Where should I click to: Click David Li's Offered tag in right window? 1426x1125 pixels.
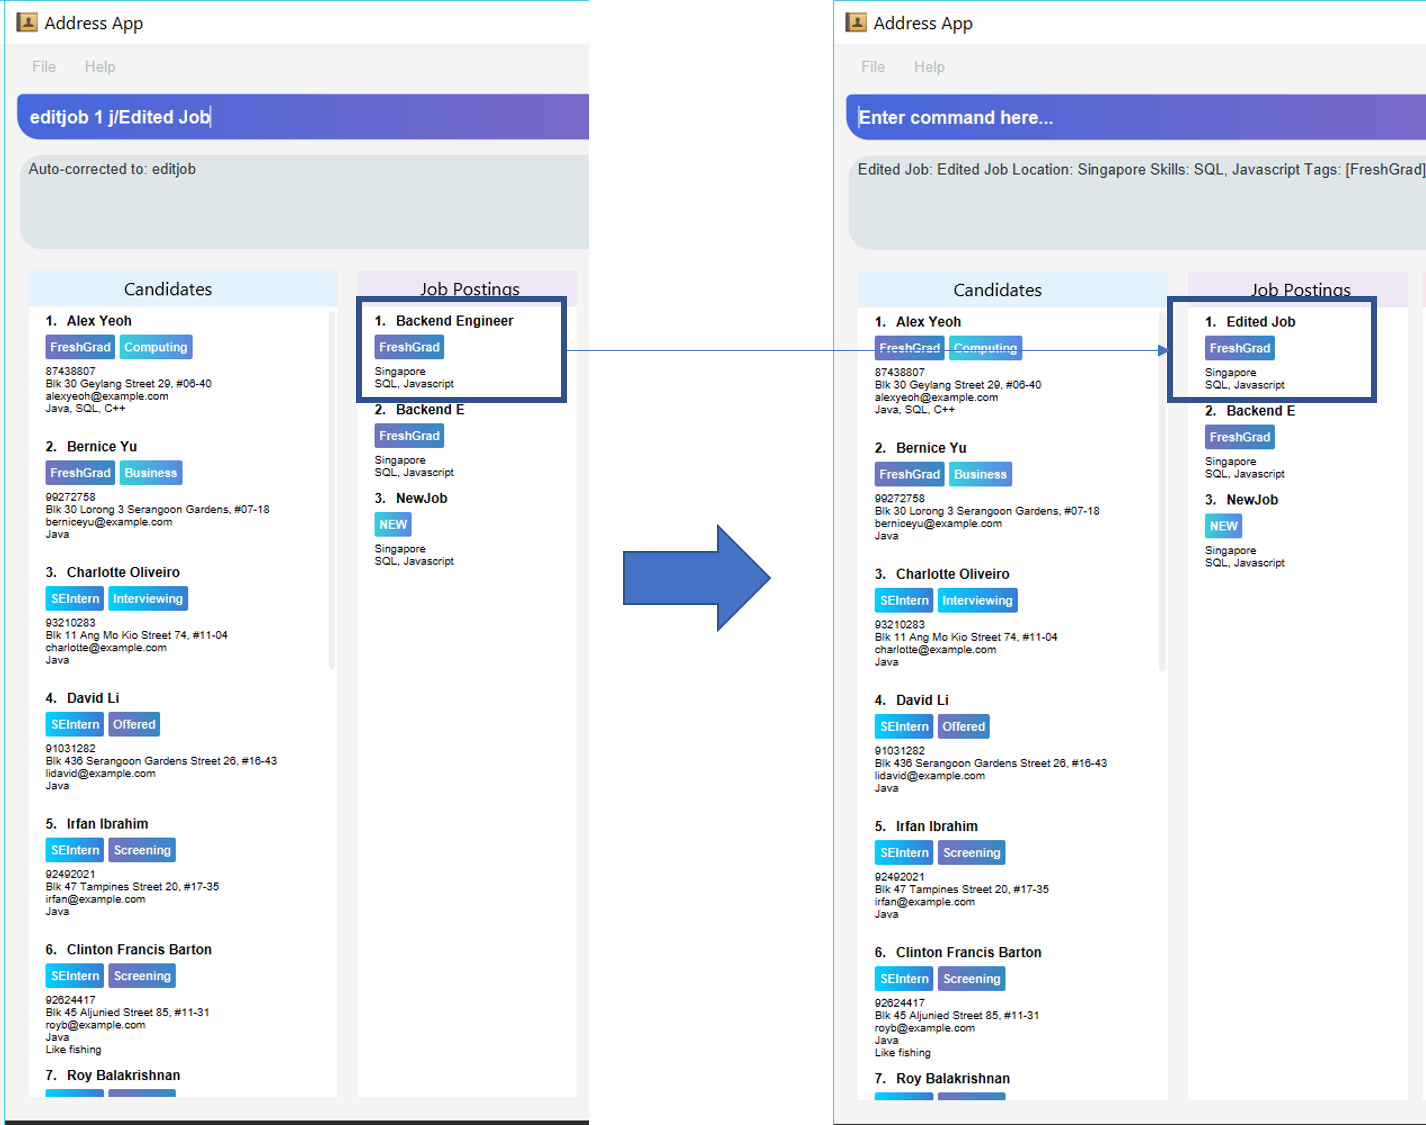[964, 727]
